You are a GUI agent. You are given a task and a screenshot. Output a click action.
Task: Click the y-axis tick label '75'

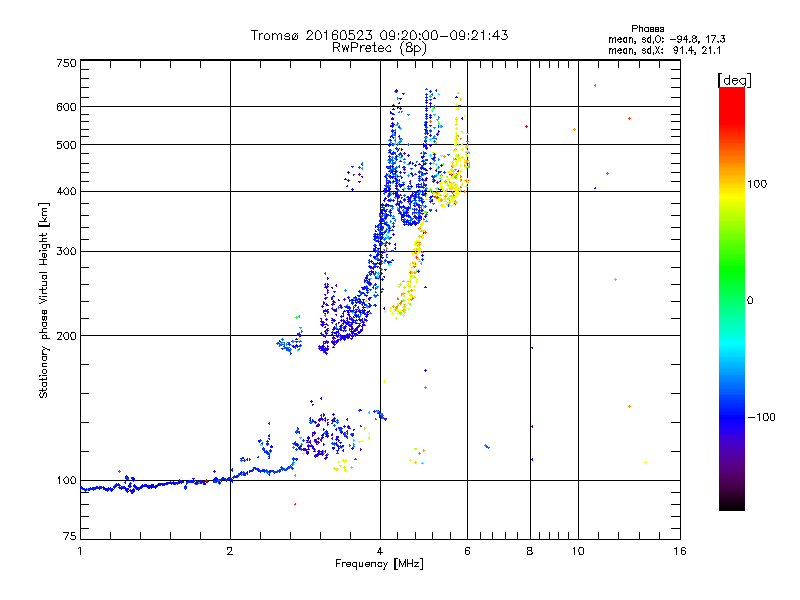[70, 536]
